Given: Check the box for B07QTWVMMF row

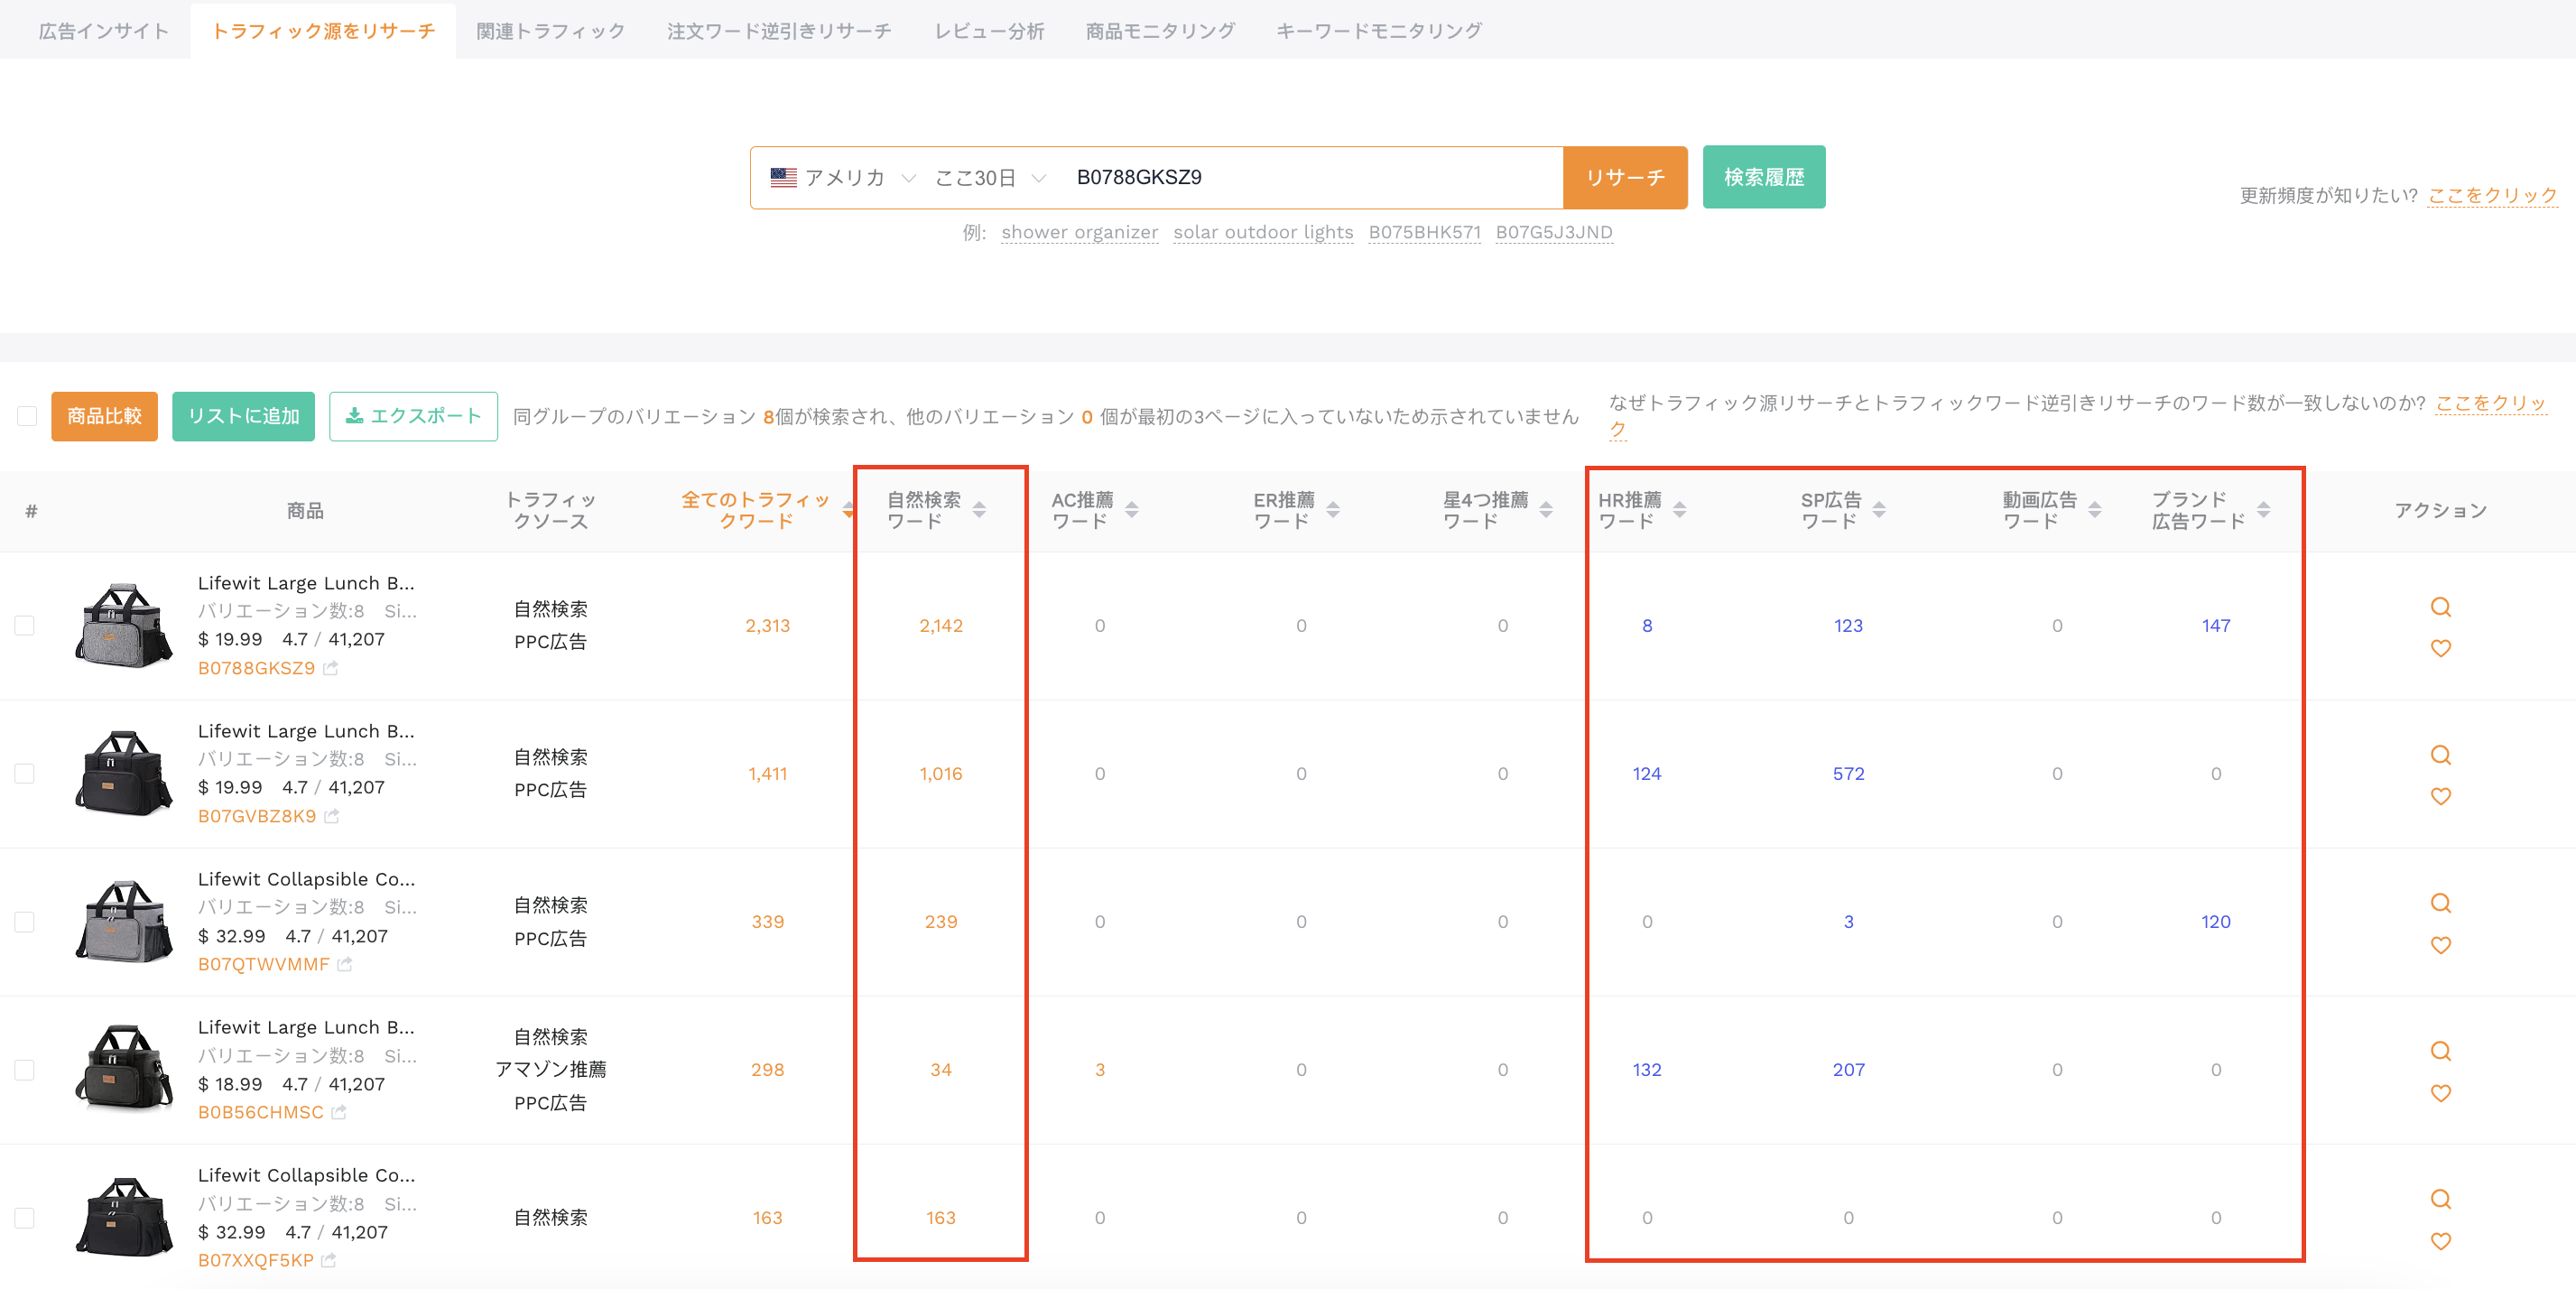Looking at the screenshot, I should click(x=24, y=921).
